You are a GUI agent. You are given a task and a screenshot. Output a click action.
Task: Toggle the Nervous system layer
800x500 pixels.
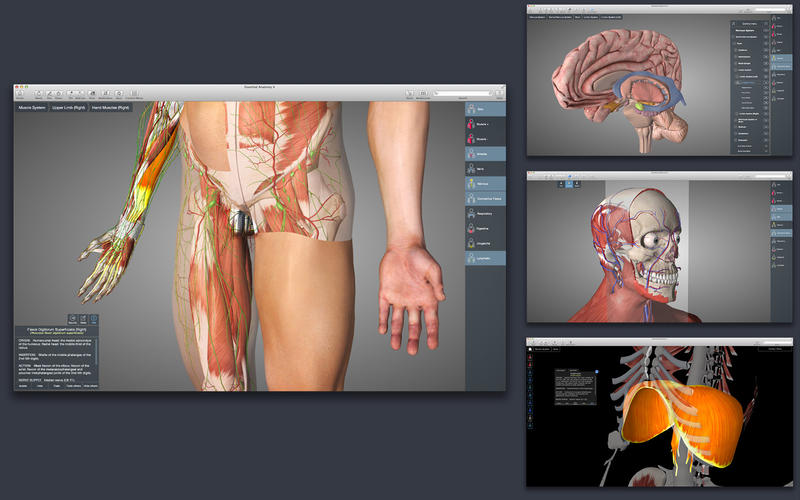point(485,184)
